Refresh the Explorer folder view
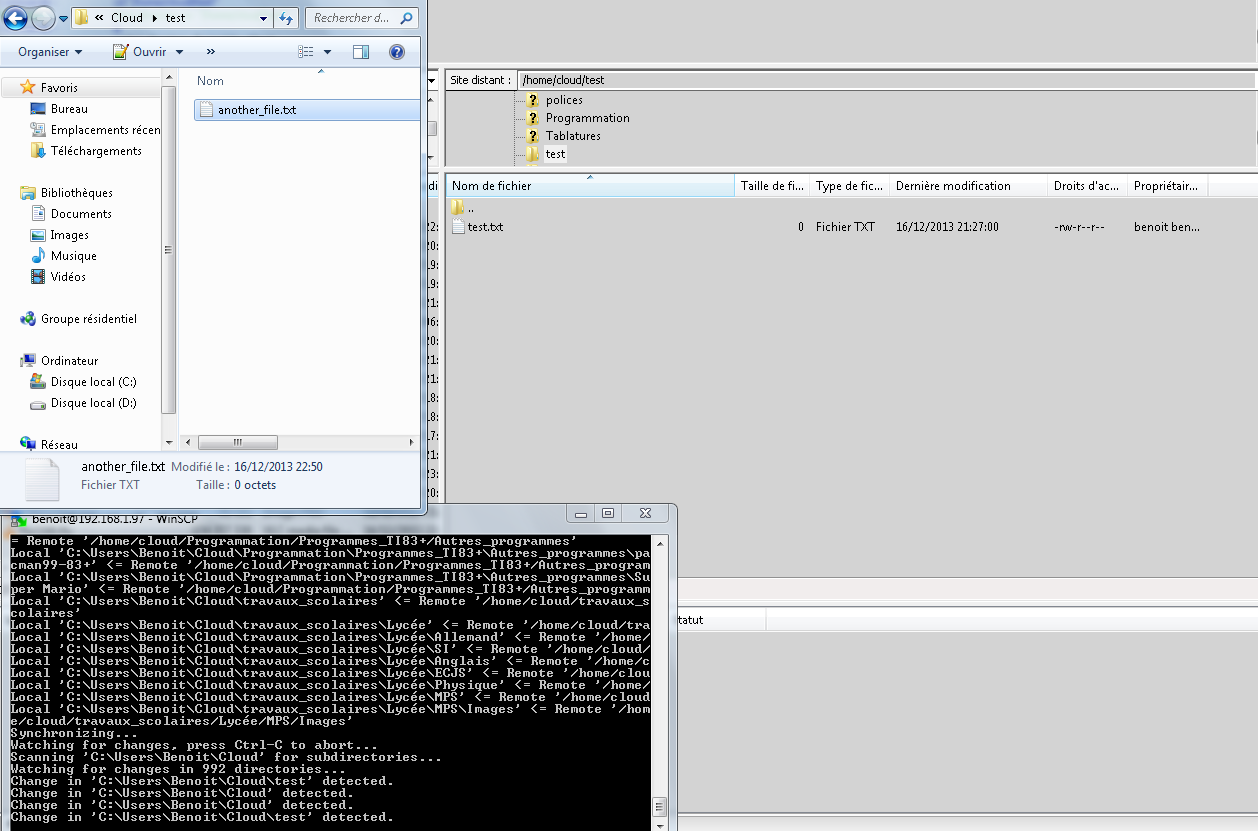 tap(286, 18)
